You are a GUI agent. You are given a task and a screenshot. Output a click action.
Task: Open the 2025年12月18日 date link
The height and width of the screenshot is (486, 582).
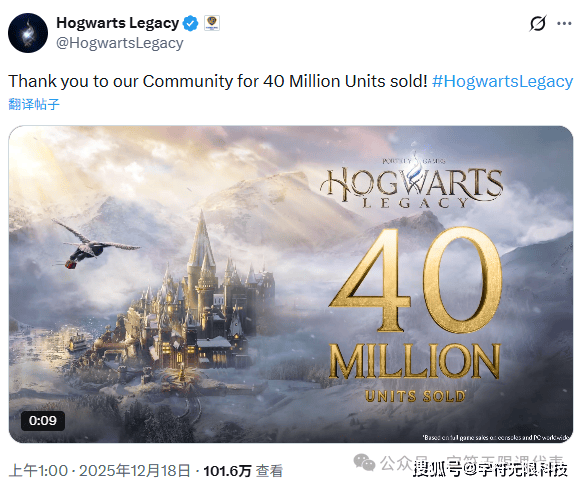pos(135,471)
